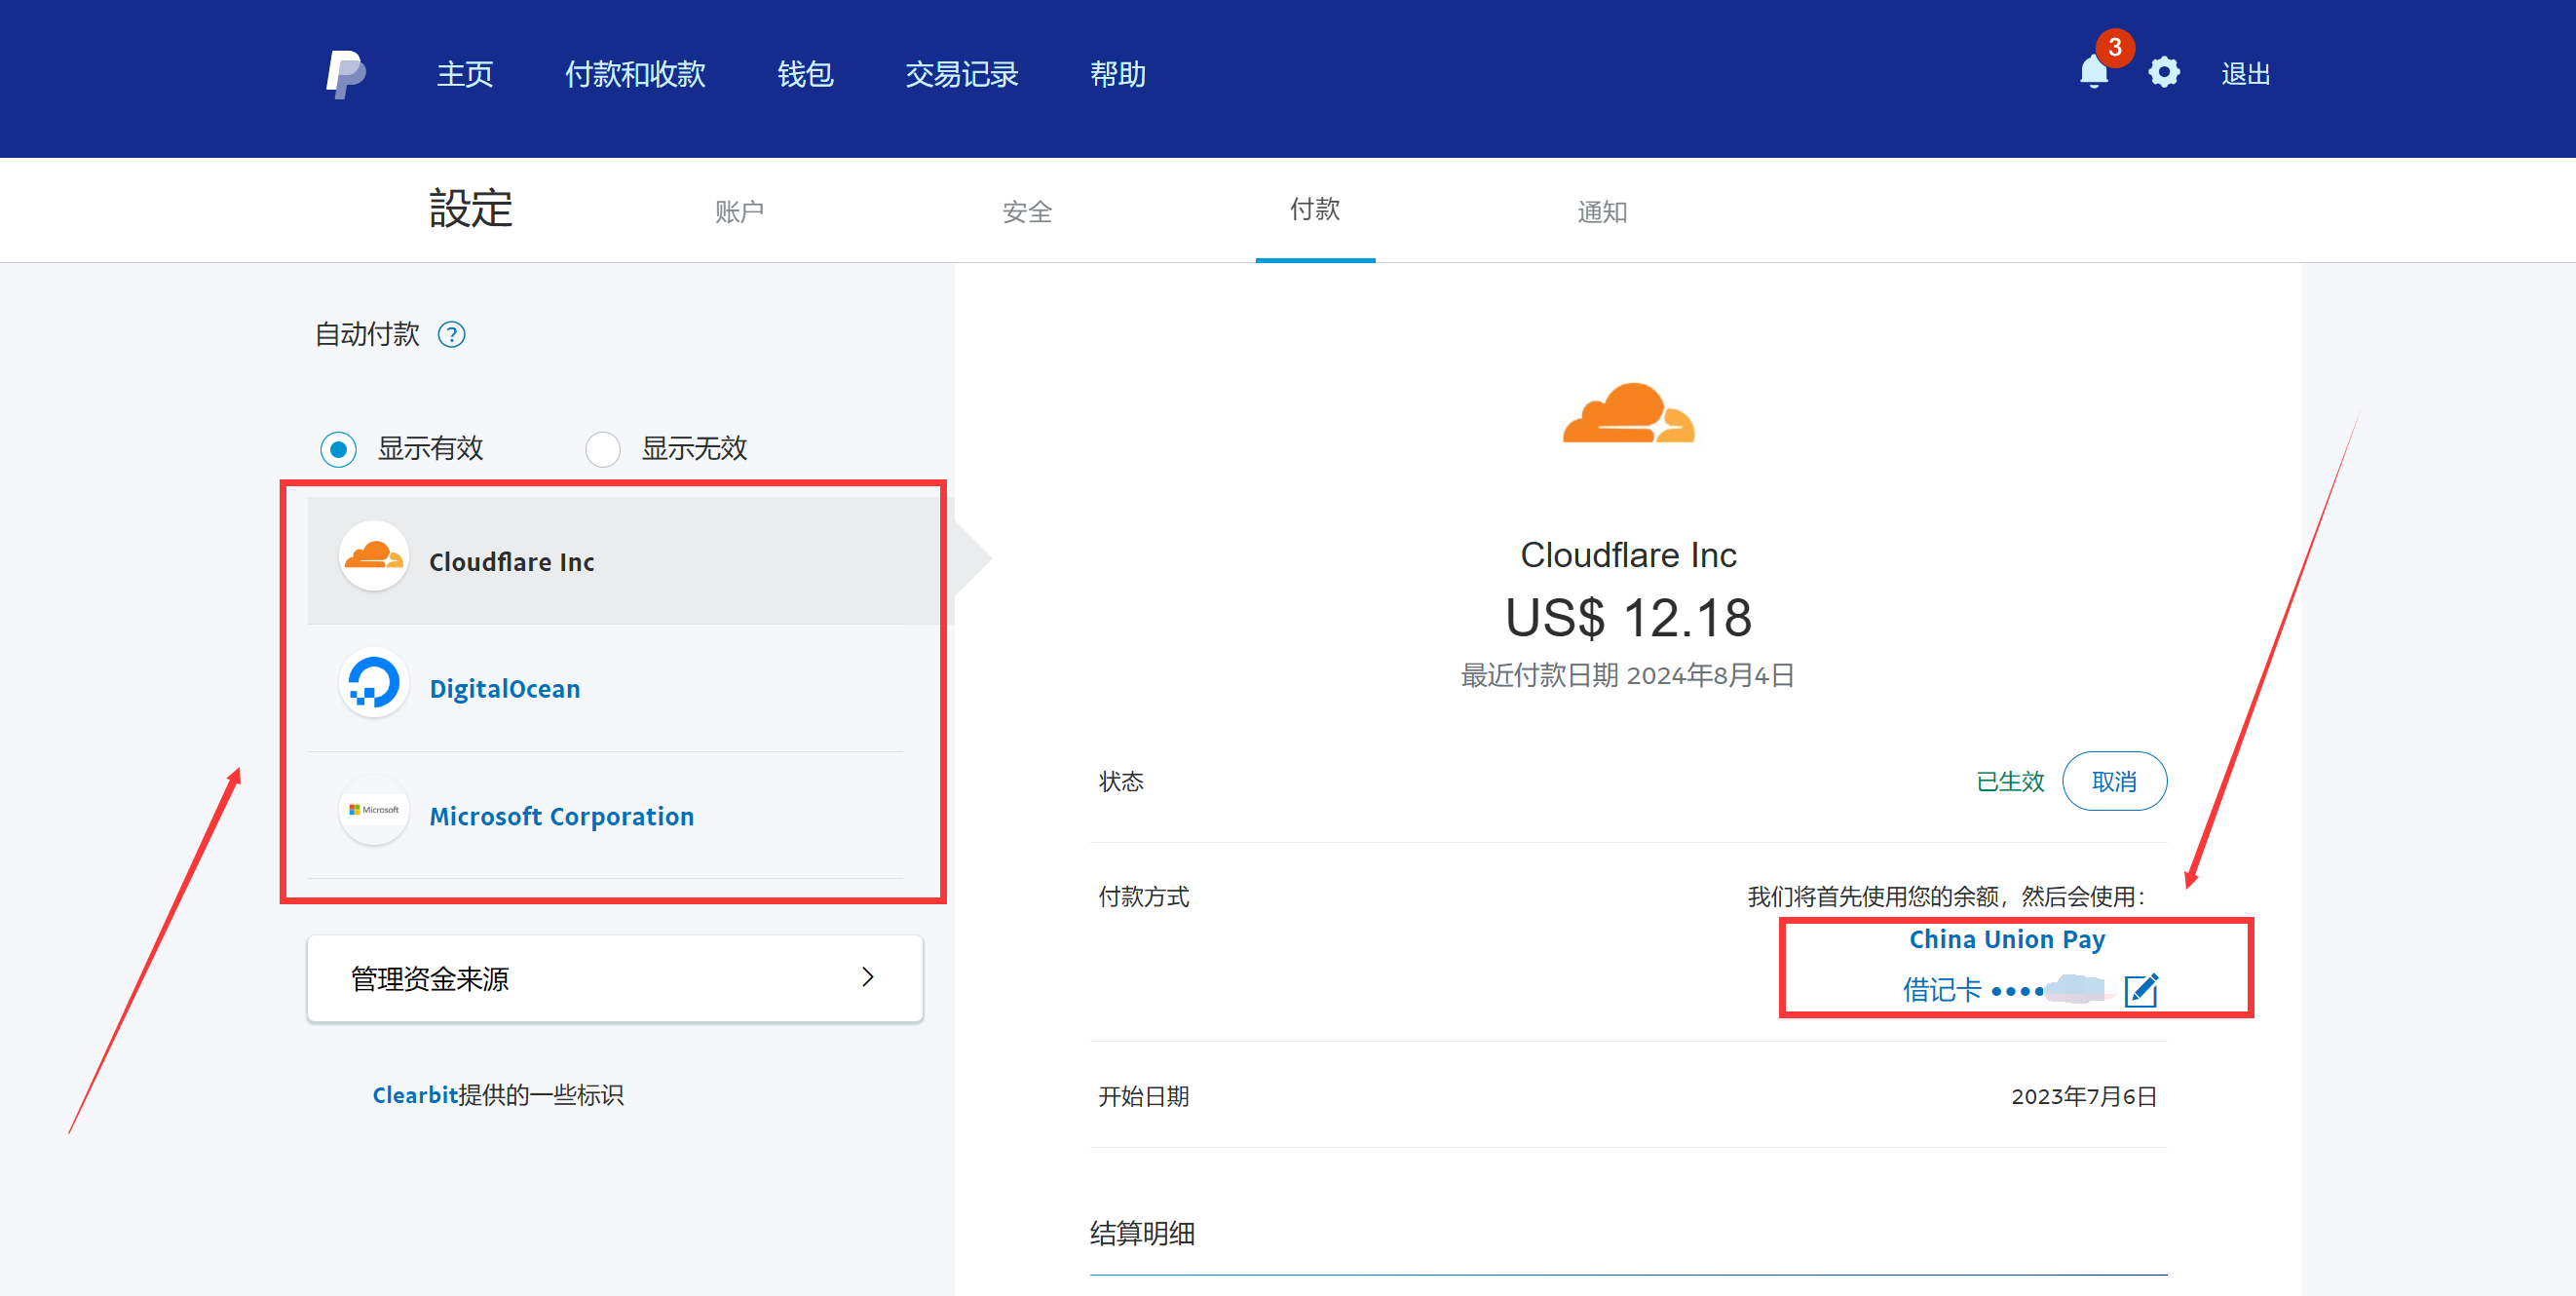This screenshot has height=1296, width=2576.
Task: Switch to the 账户 tab
Action: [739, 212]
